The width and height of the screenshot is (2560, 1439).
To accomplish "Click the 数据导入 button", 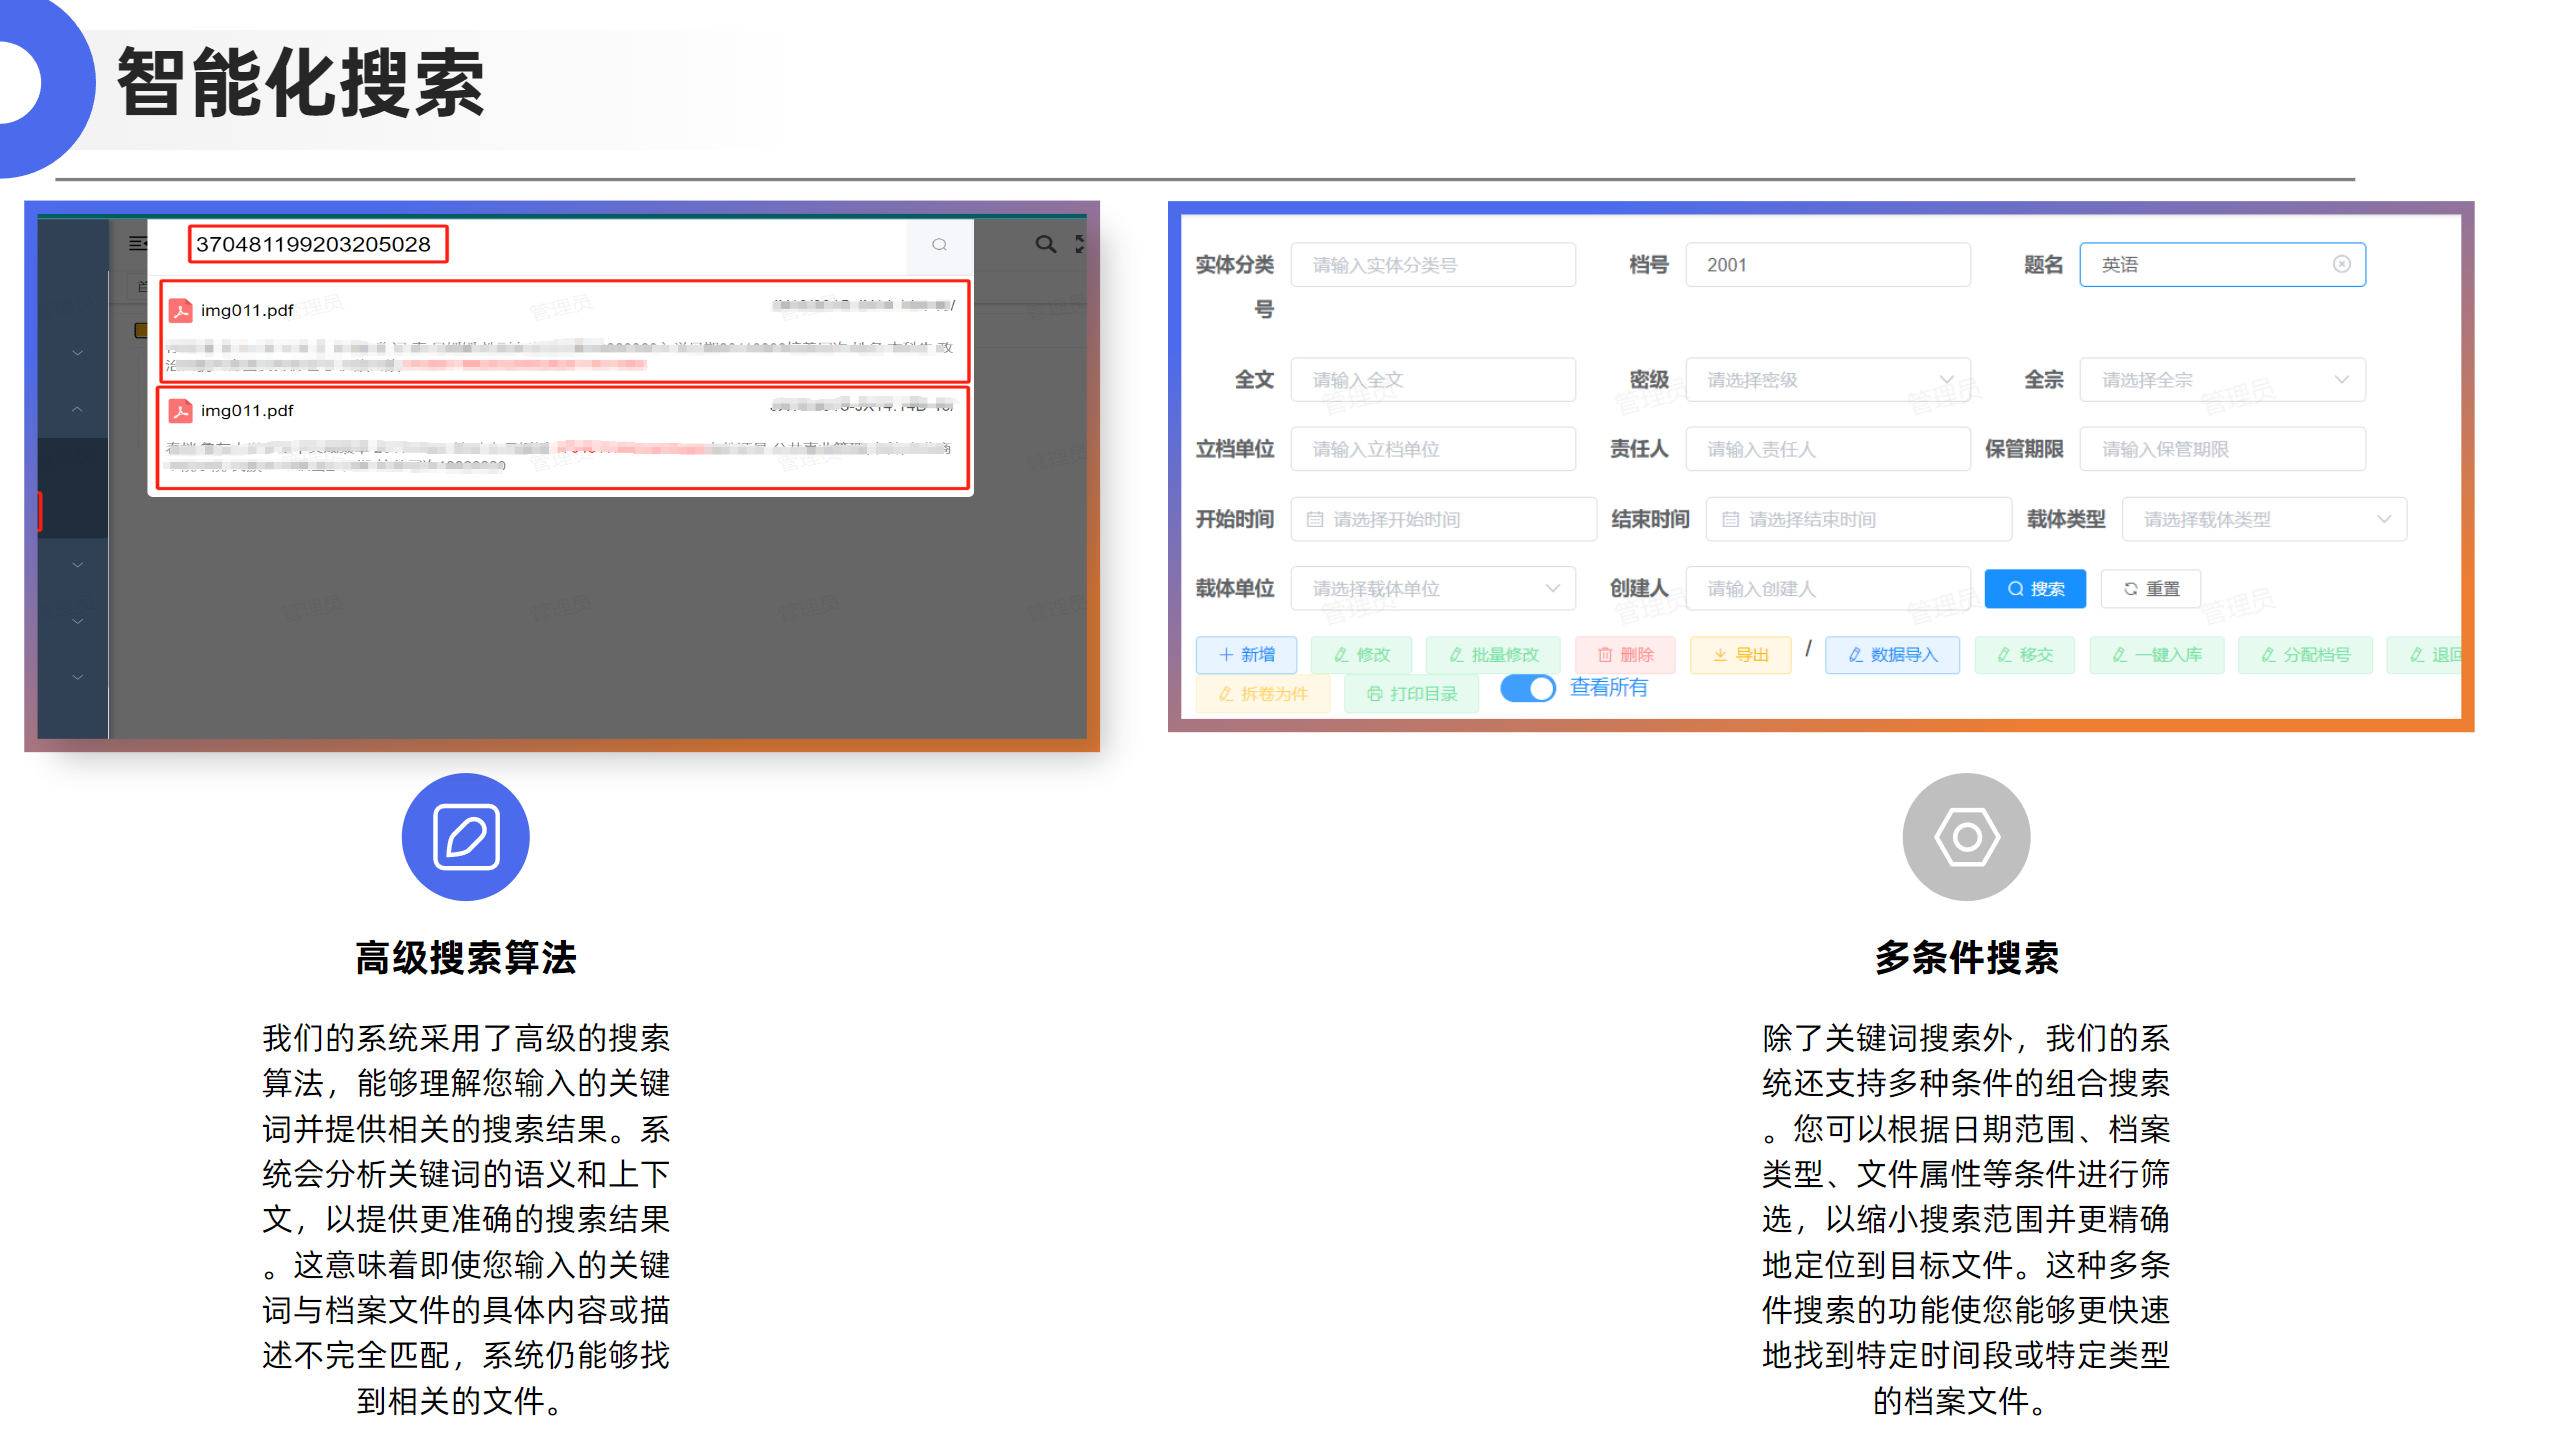I will 1892,654.
